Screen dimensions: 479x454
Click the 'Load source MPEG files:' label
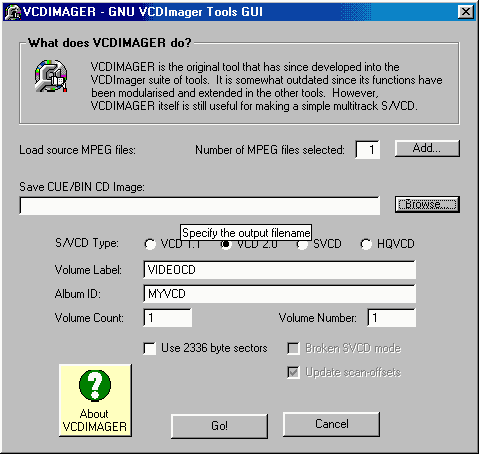[x=77, y=150]
